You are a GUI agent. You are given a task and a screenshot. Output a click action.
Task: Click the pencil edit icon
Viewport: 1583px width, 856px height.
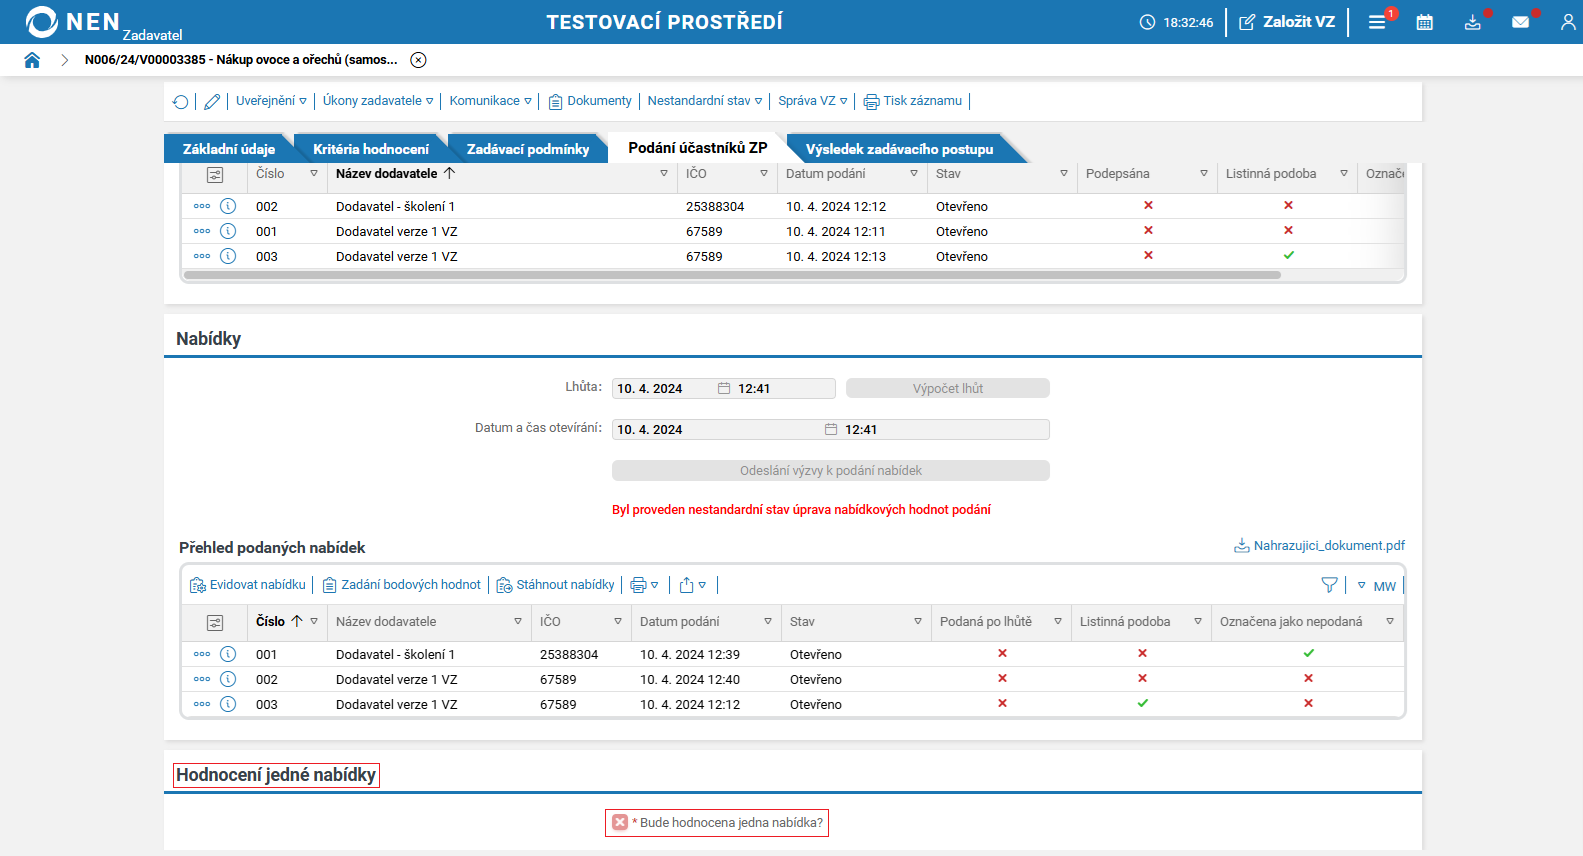pos(212,101)
